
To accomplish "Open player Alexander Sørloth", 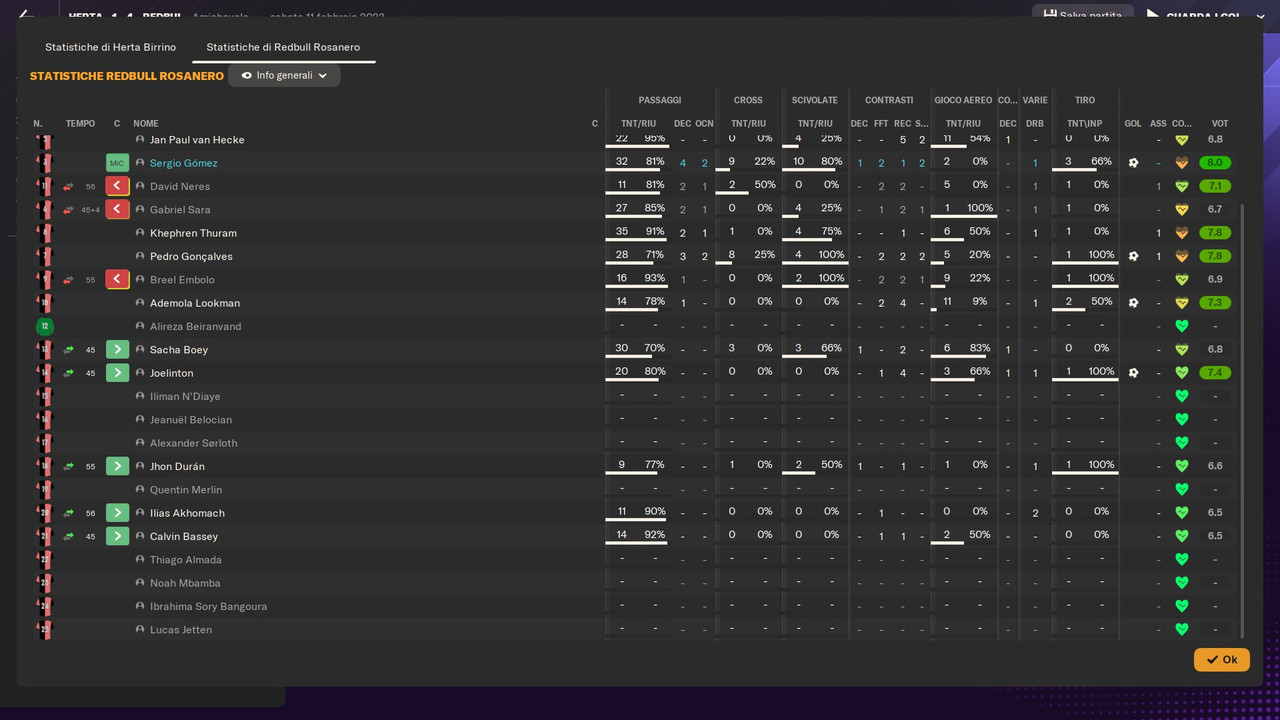I will pos(193,443).
